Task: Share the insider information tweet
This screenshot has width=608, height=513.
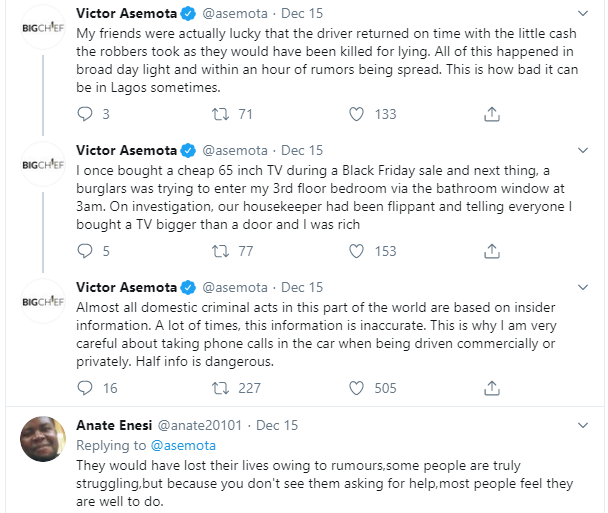Action: click(x=491, y=388)
